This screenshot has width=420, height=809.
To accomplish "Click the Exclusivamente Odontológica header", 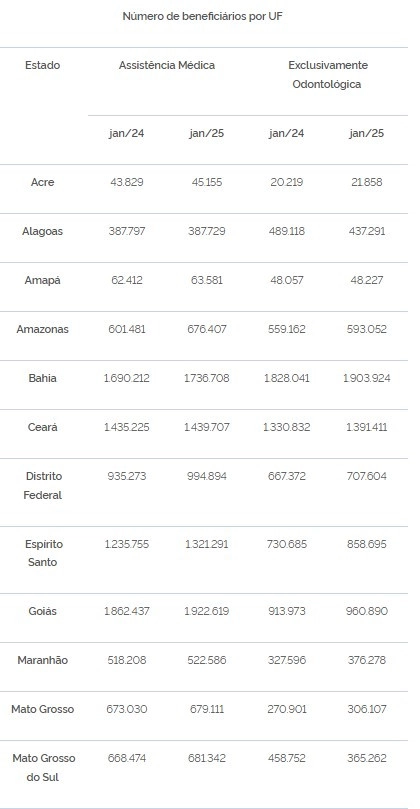I will [x=328, y=75].
